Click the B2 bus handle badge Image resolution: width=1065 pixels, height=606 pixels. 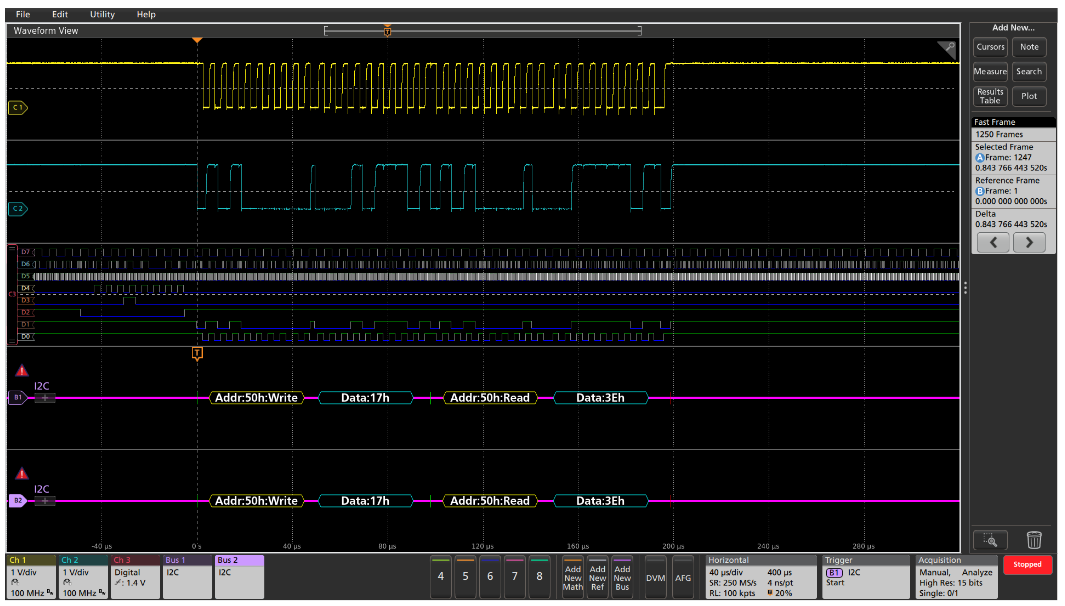[17, 500]
